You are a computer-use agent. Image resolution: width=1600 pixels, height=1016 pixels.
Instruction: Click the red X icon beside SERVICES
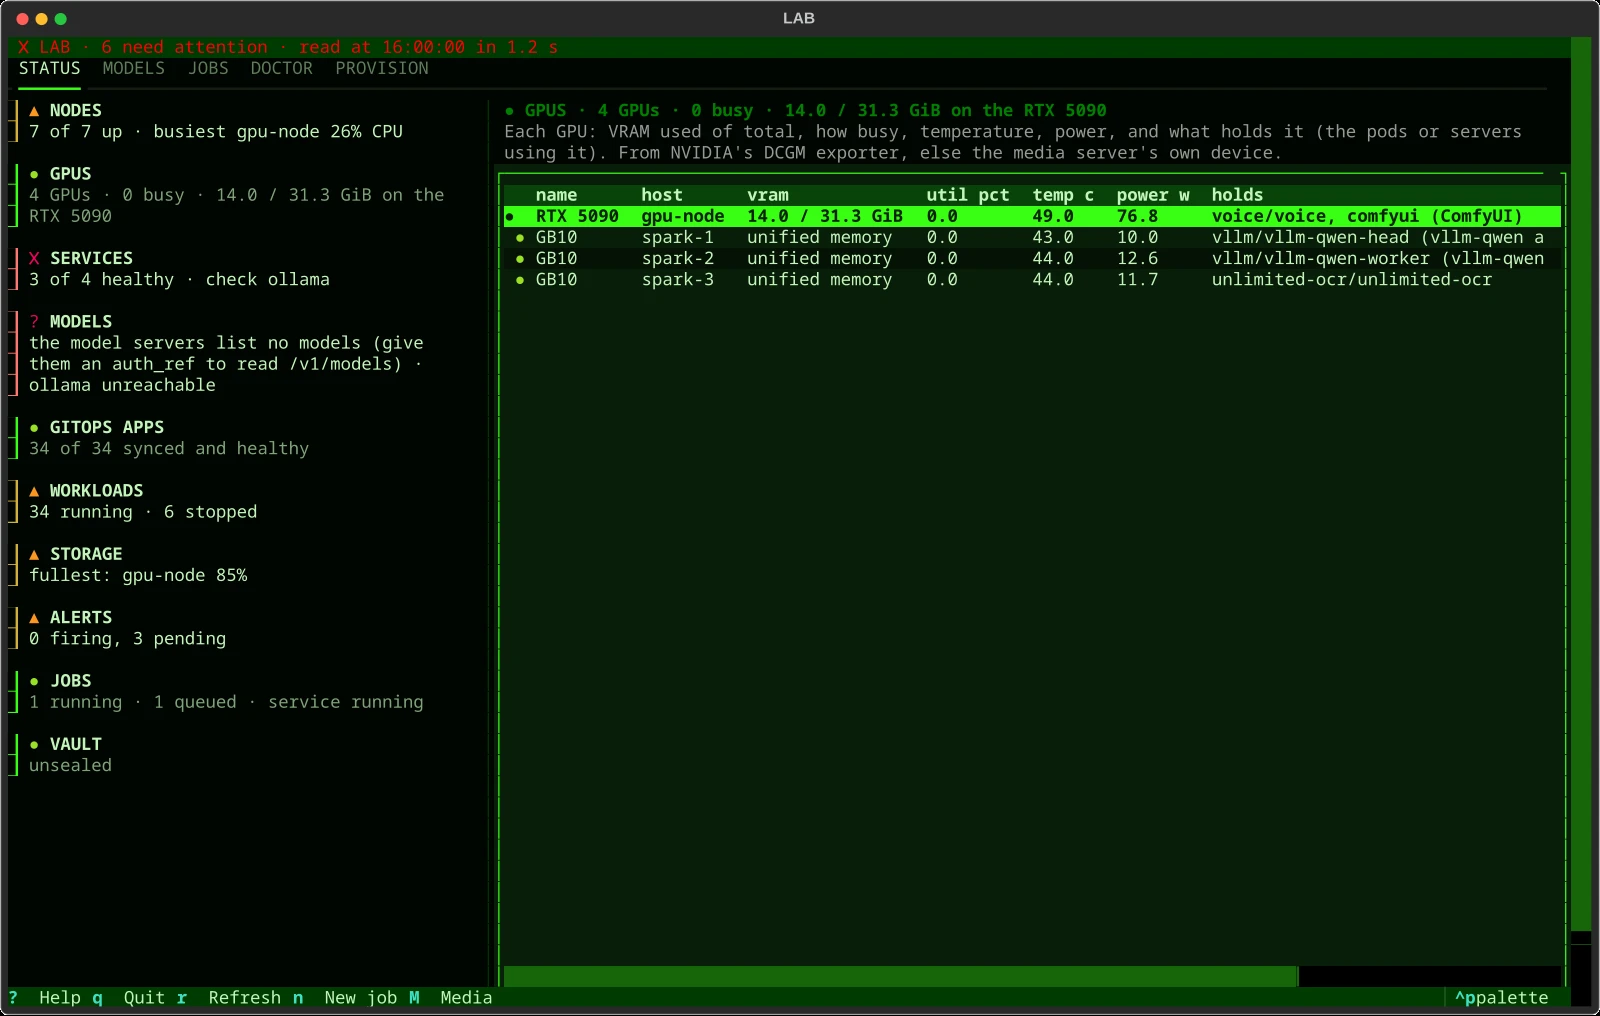[34, 258]
